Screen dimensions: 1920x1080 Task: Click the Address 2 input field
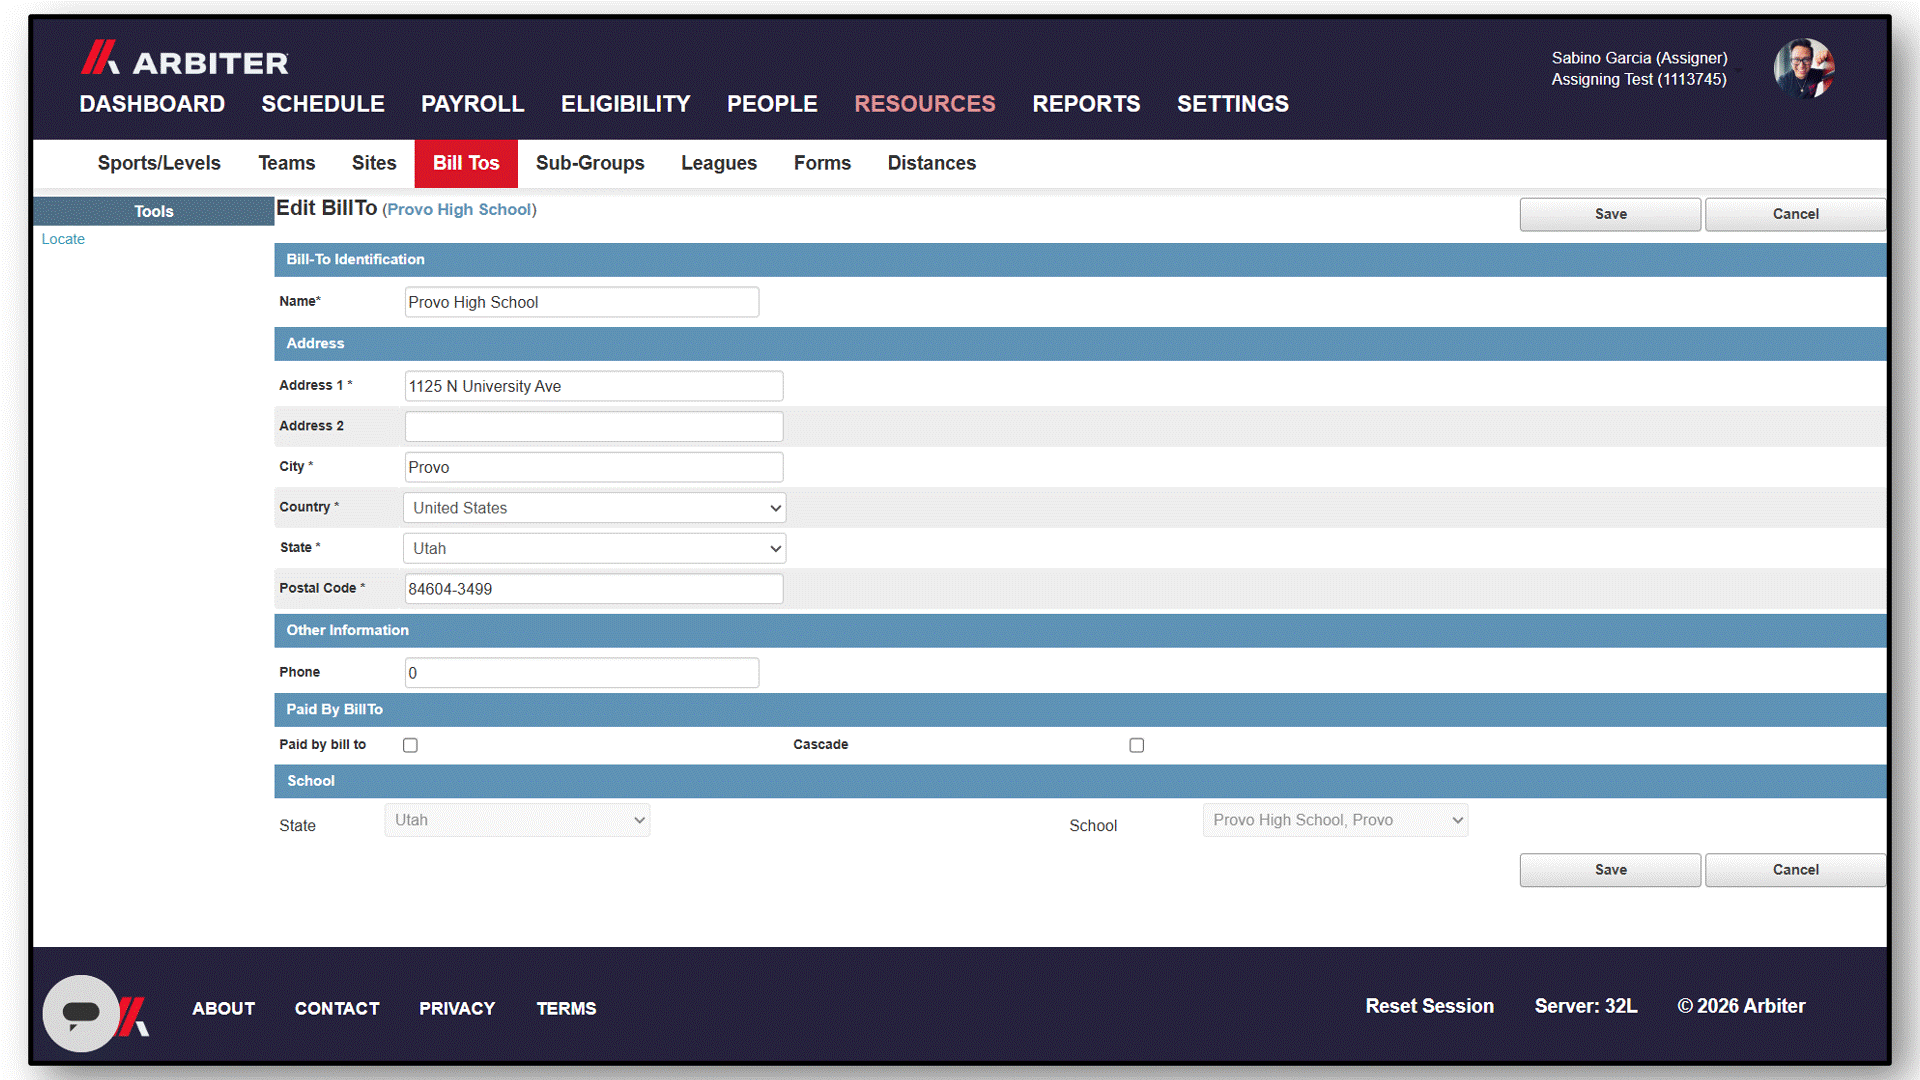tap(594, 427)
